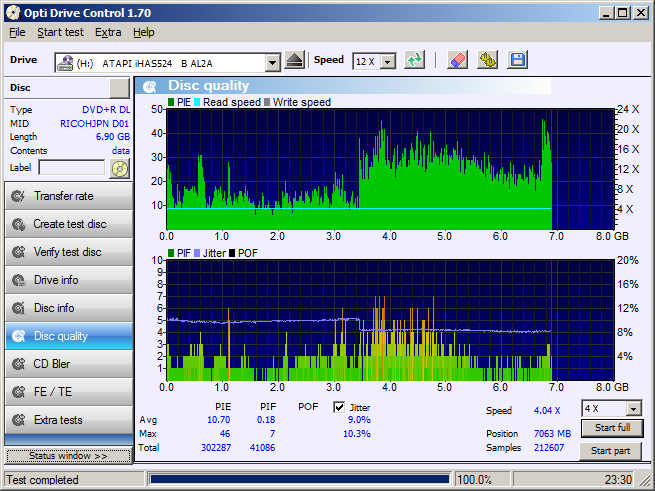Click the disc label apply icon
The image size is (655, 491).
[119, 169]
